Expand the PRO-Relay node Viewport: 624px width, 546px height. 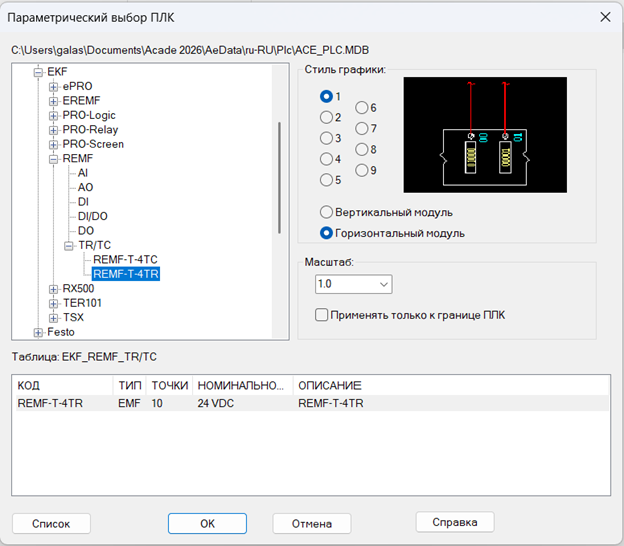[x=53, y=130]
